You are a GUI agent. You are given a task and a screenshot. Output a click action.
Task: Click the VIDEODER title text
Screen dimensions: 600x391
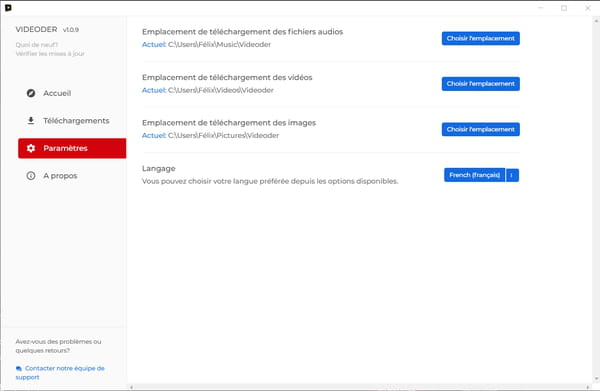[36, 29]
